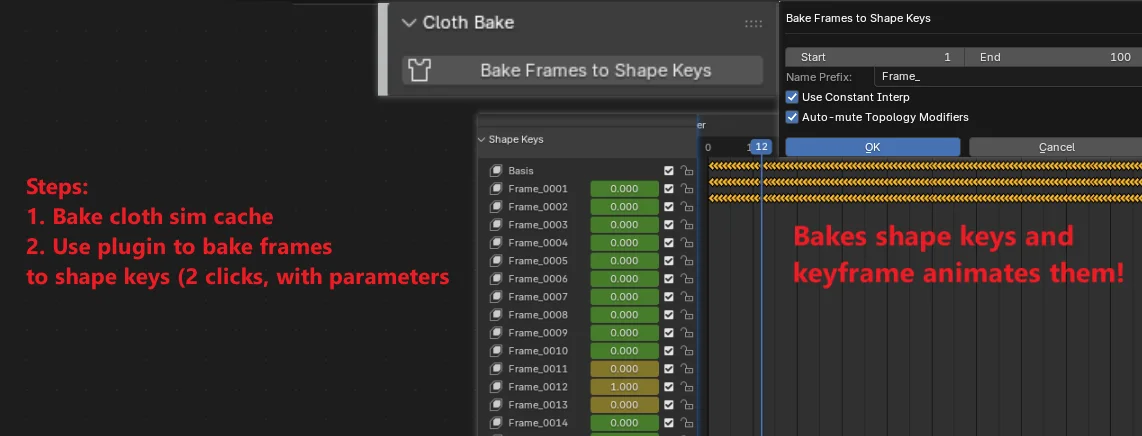
Task: Click the Frame_0012 value slider showing 1.000
Action: coord(624,387)
